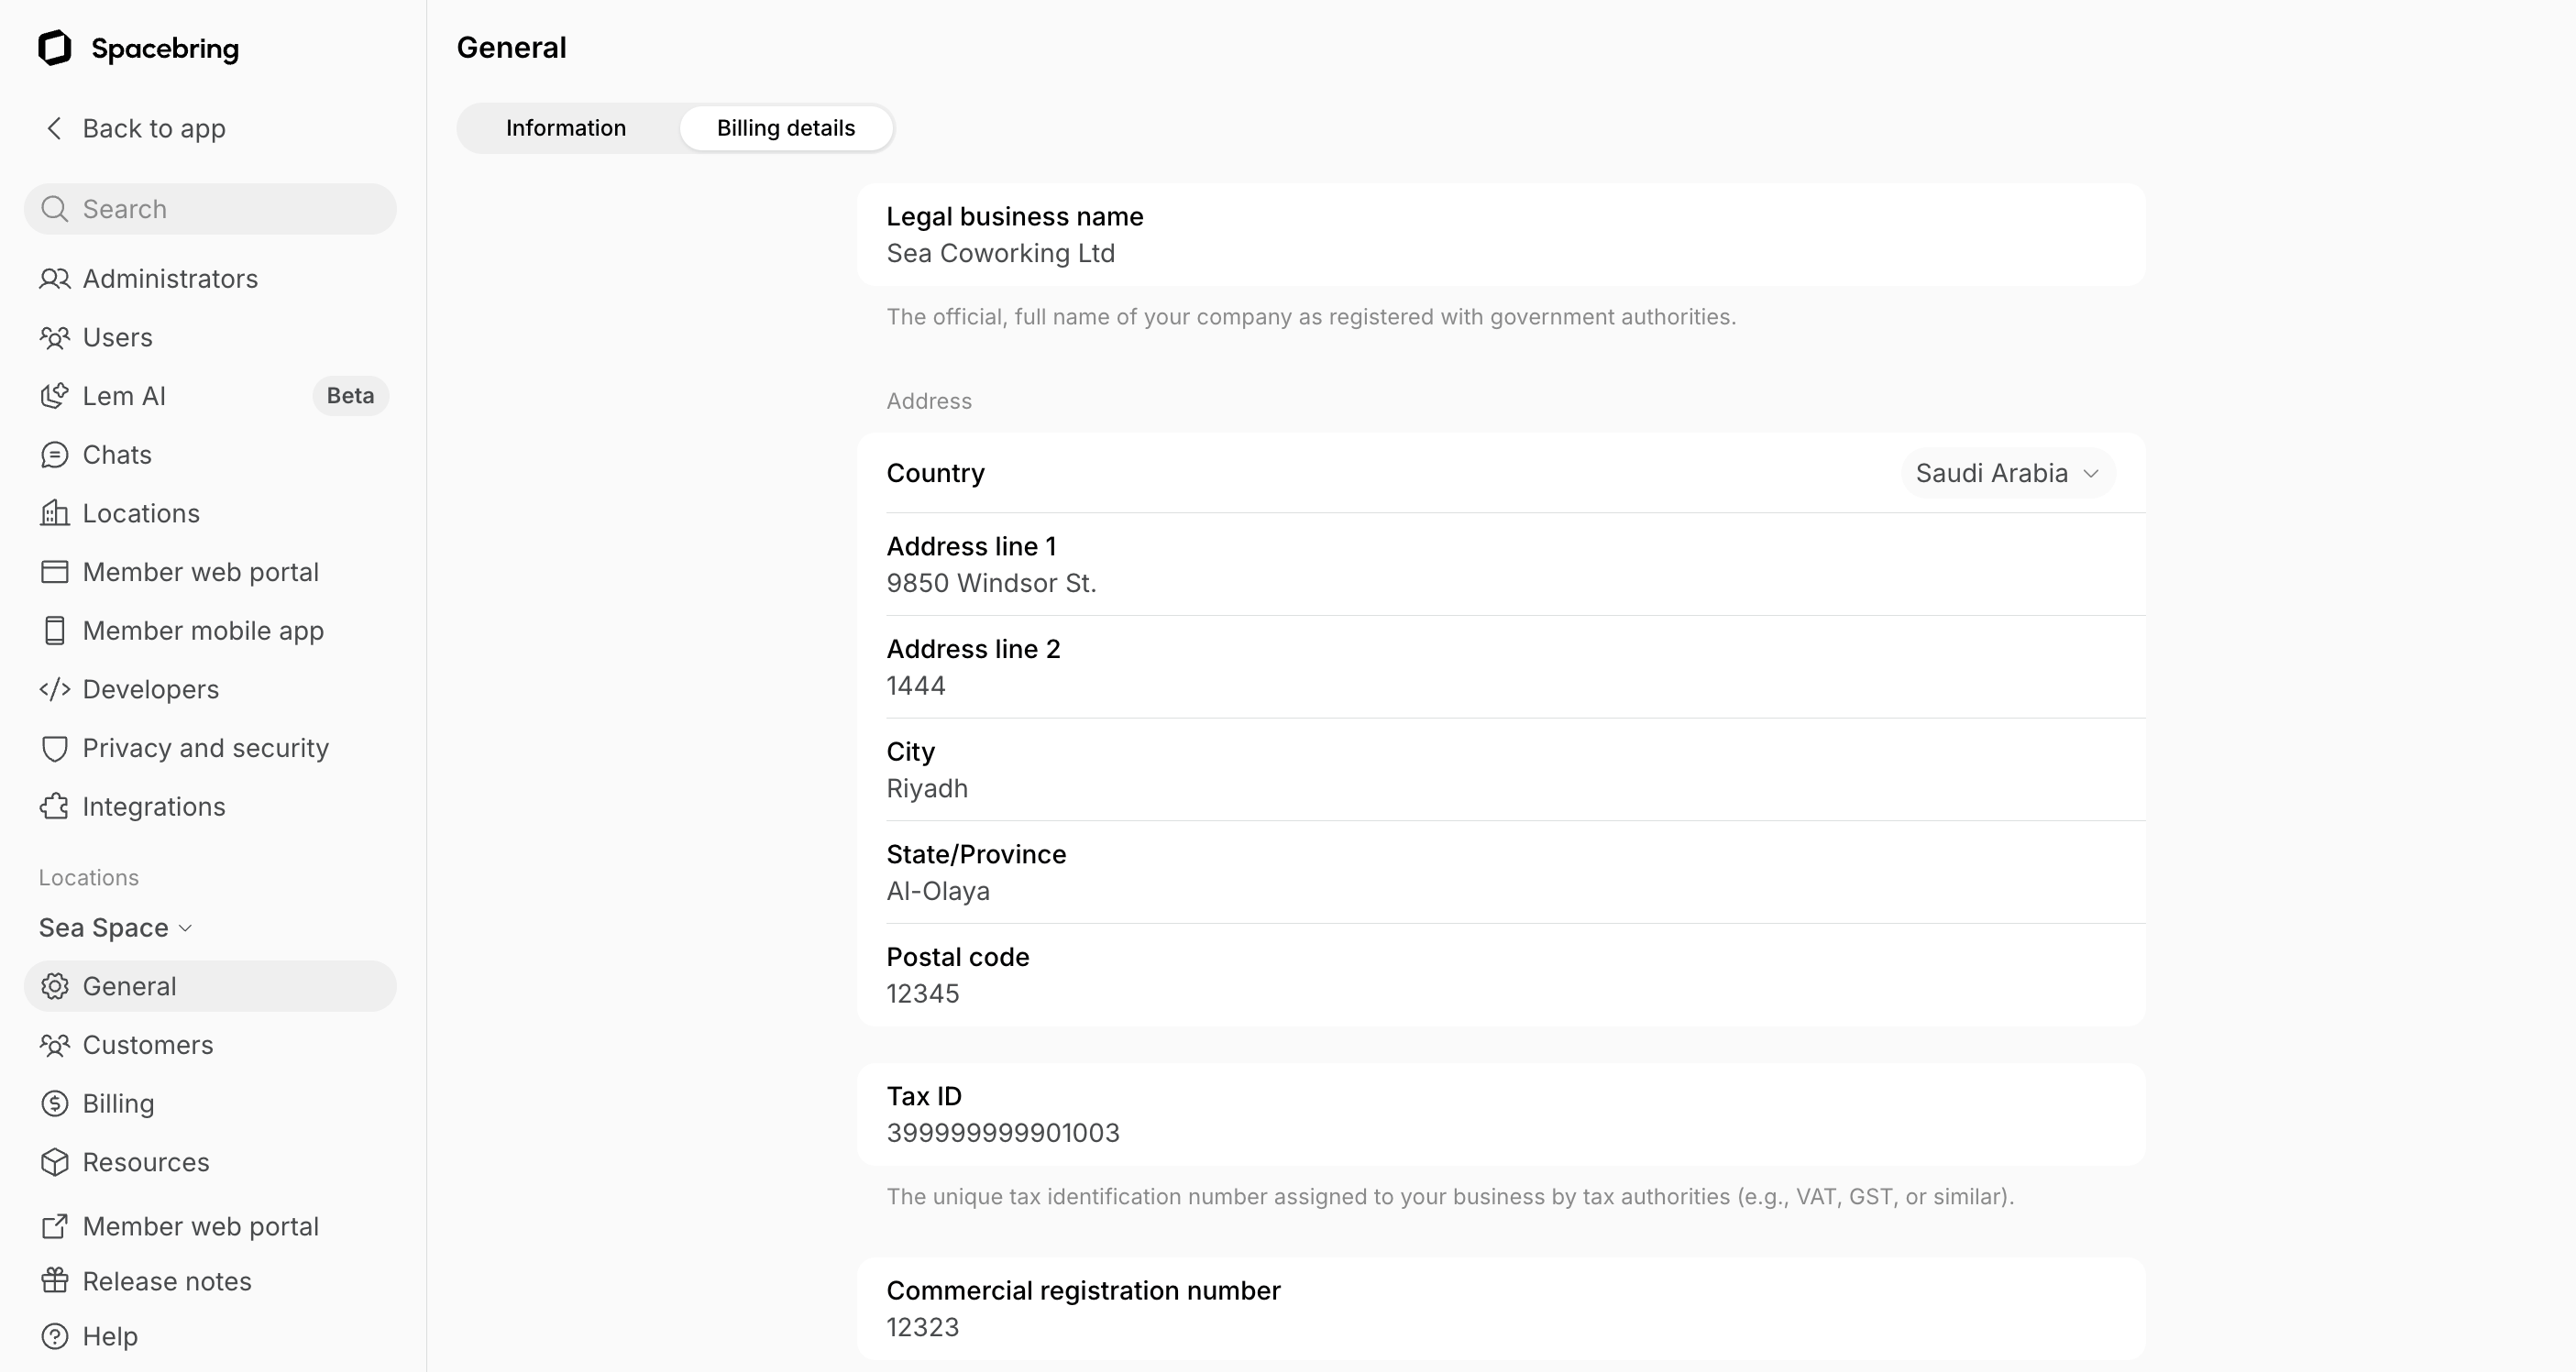Click the Privacy and security shield icon
This screenshot has width=2576, height=1372.
pos(54,749)
